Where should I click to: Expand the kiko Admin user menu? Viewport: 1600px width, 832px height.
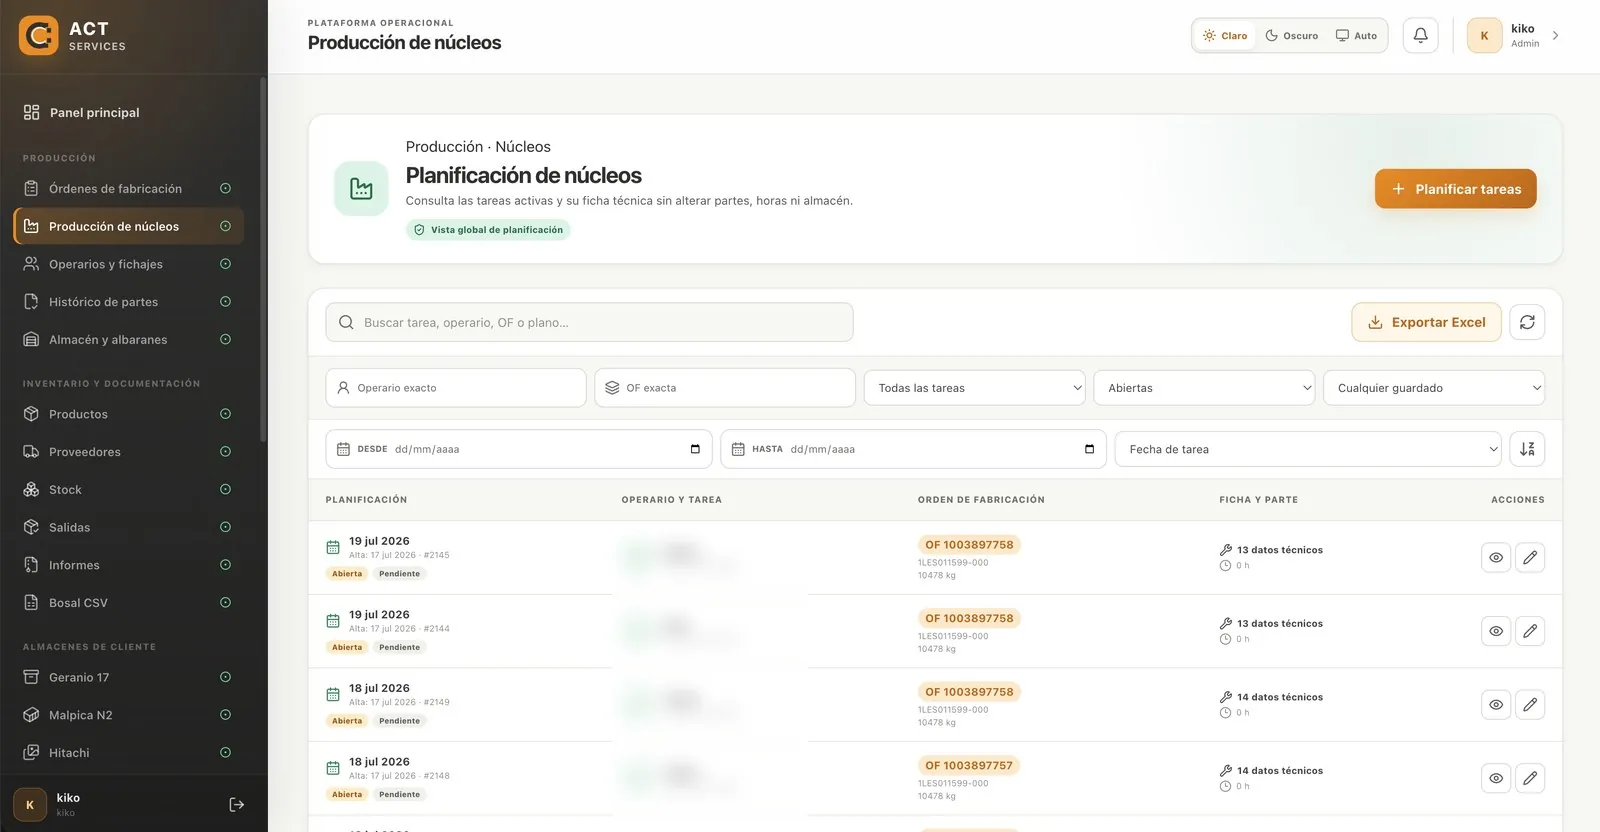click(x=1513, y=36)
